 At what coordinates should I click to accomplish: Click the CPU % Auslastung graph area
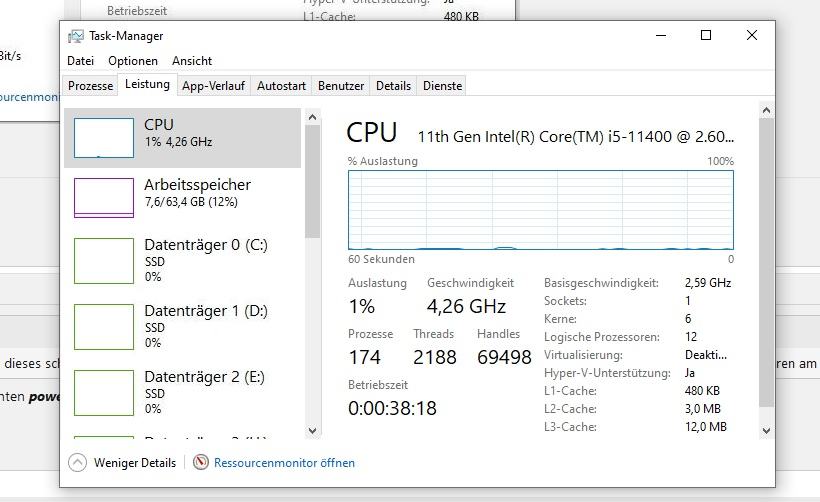click(541, 210)
